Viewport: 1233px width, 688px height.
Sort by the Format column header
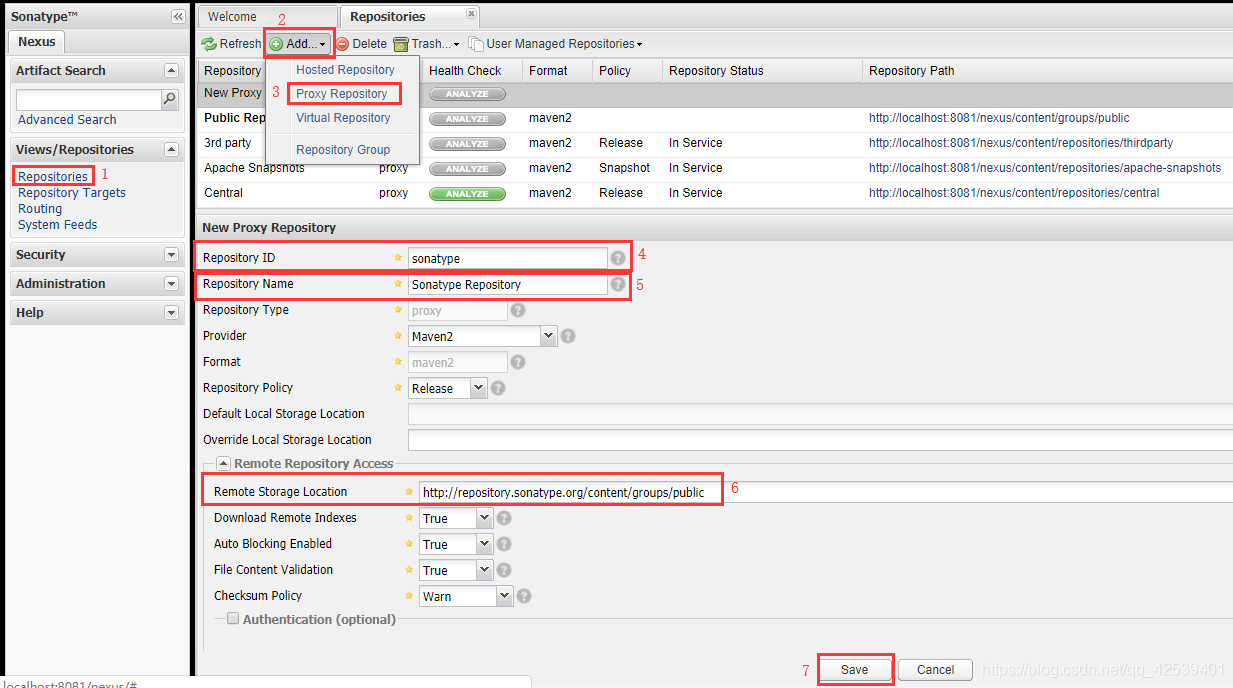pyautogui.click(x=557, y=71)
